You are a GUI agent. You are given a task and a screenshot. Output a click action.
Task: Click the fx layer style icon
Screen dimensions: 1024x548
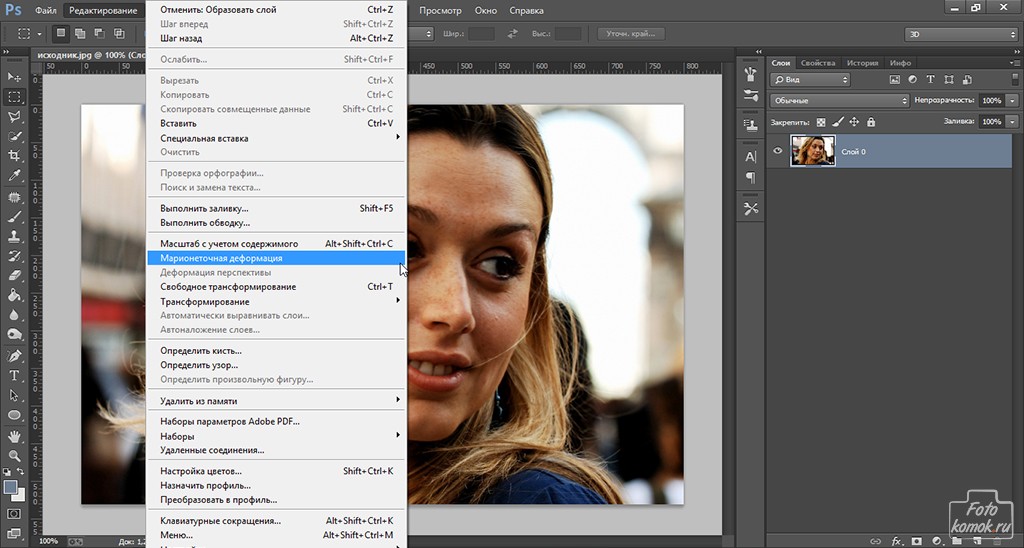tap(896, 541)
